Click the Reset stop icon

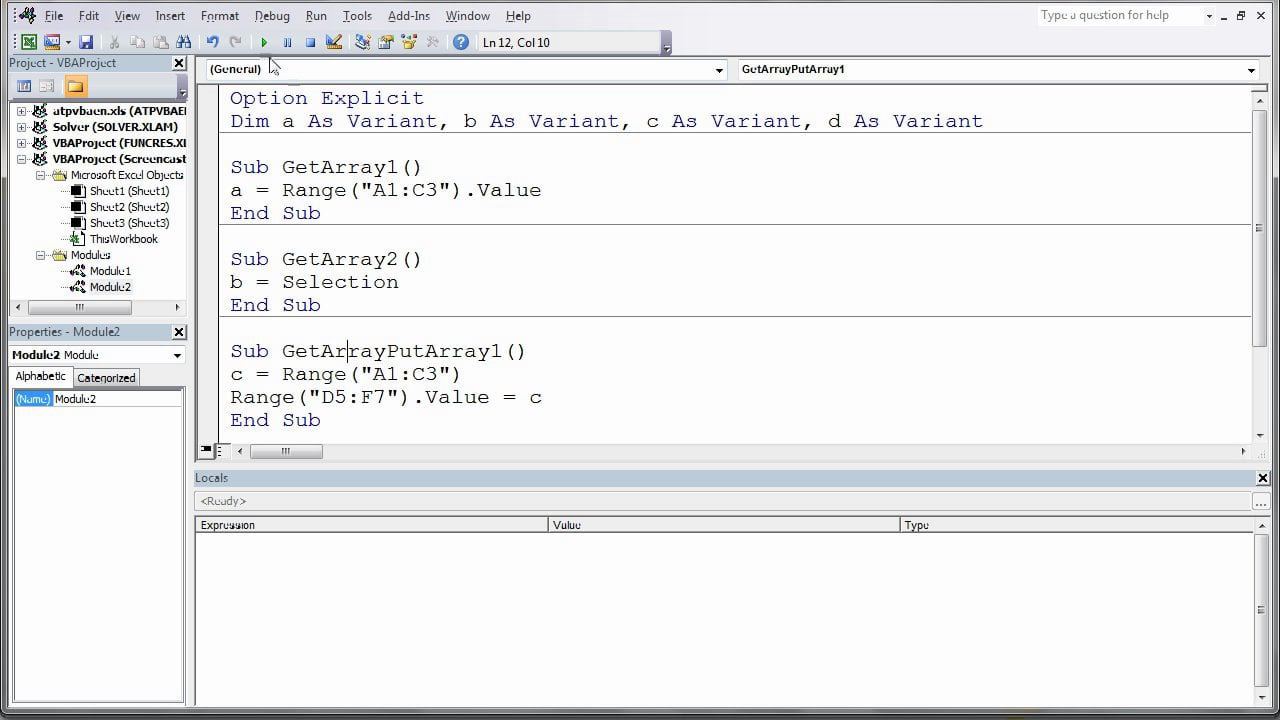pos(310,42)
